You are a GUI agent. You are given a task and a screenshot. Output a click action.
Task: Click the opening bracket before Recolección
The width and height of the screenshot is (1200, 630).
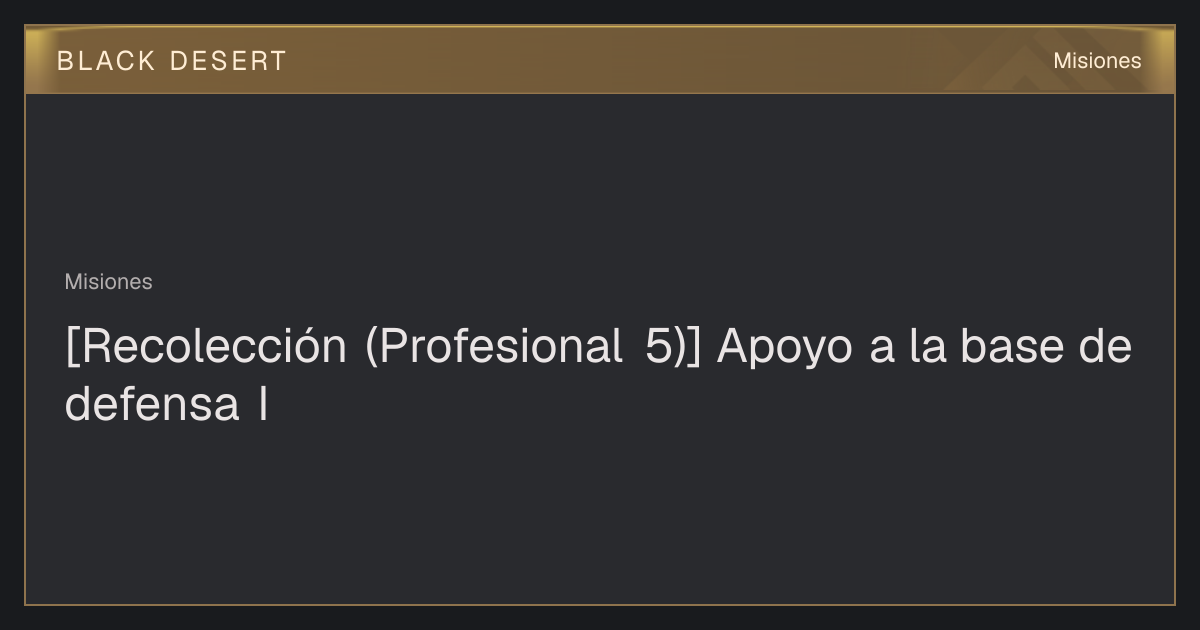click(x=71, y=349)
